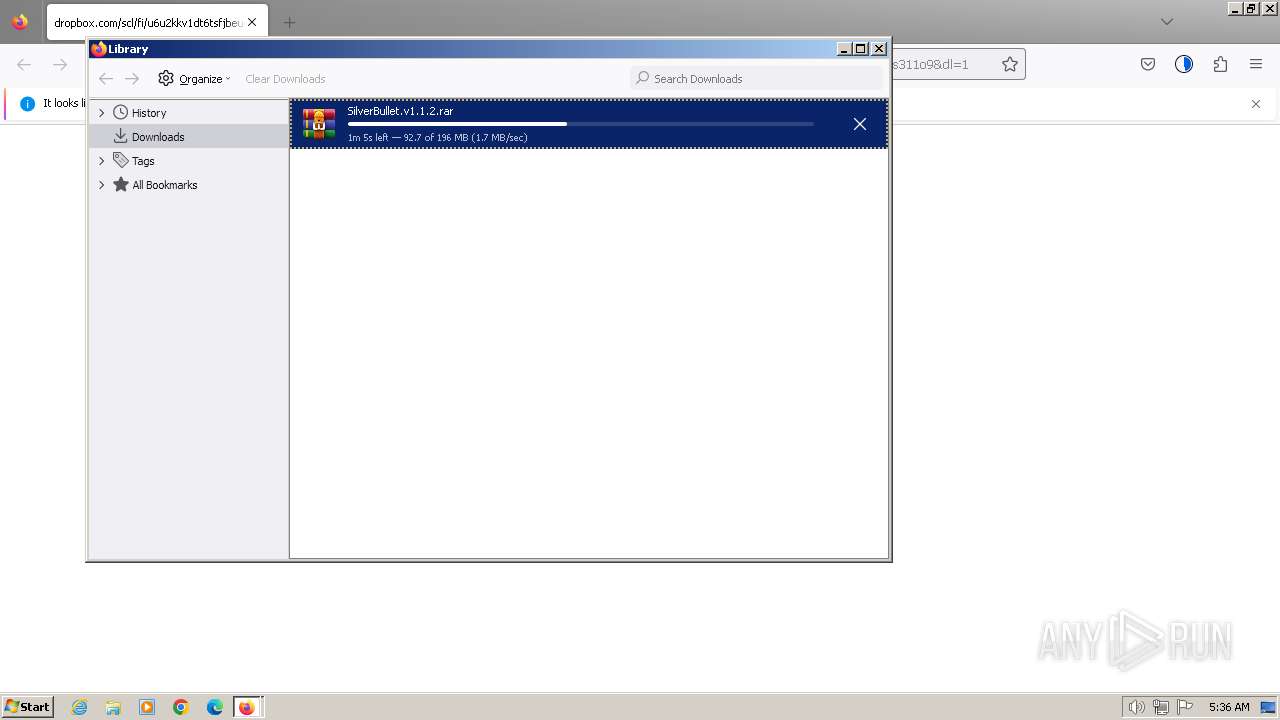Screen dimensions: 1280x720
Task: Go back in Library window
Action: pyautogui.click(x=106, y=79)
